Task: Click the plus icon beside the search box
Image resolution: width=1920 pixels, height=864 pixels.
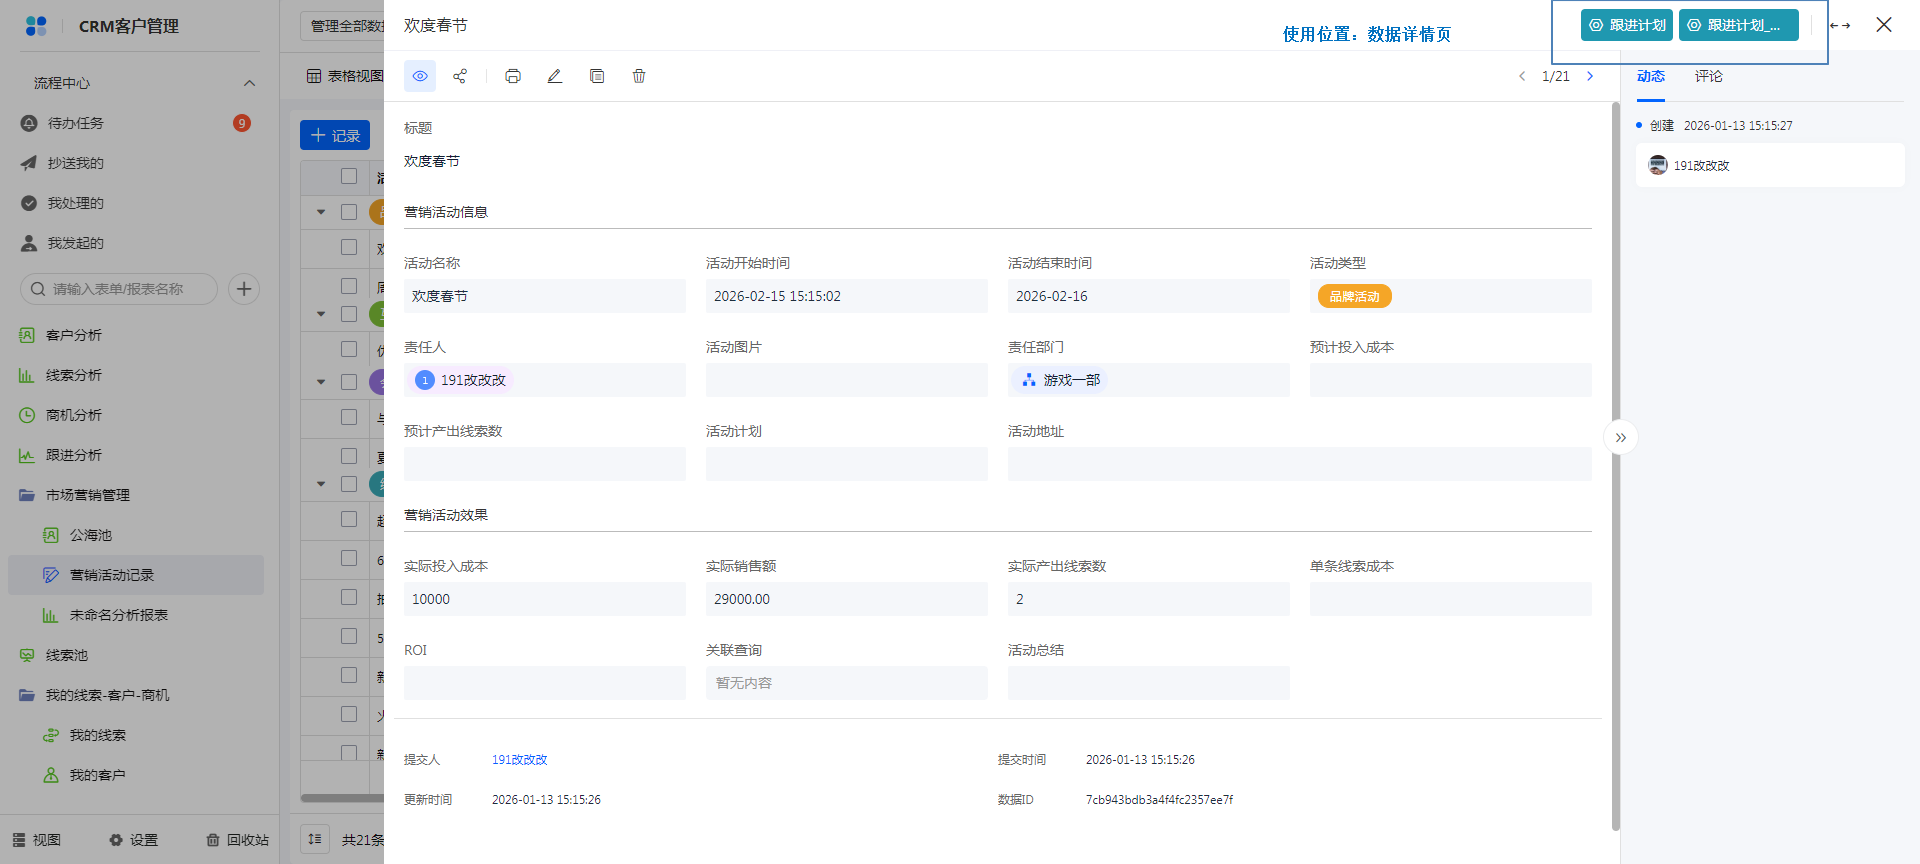Action: 244,289
